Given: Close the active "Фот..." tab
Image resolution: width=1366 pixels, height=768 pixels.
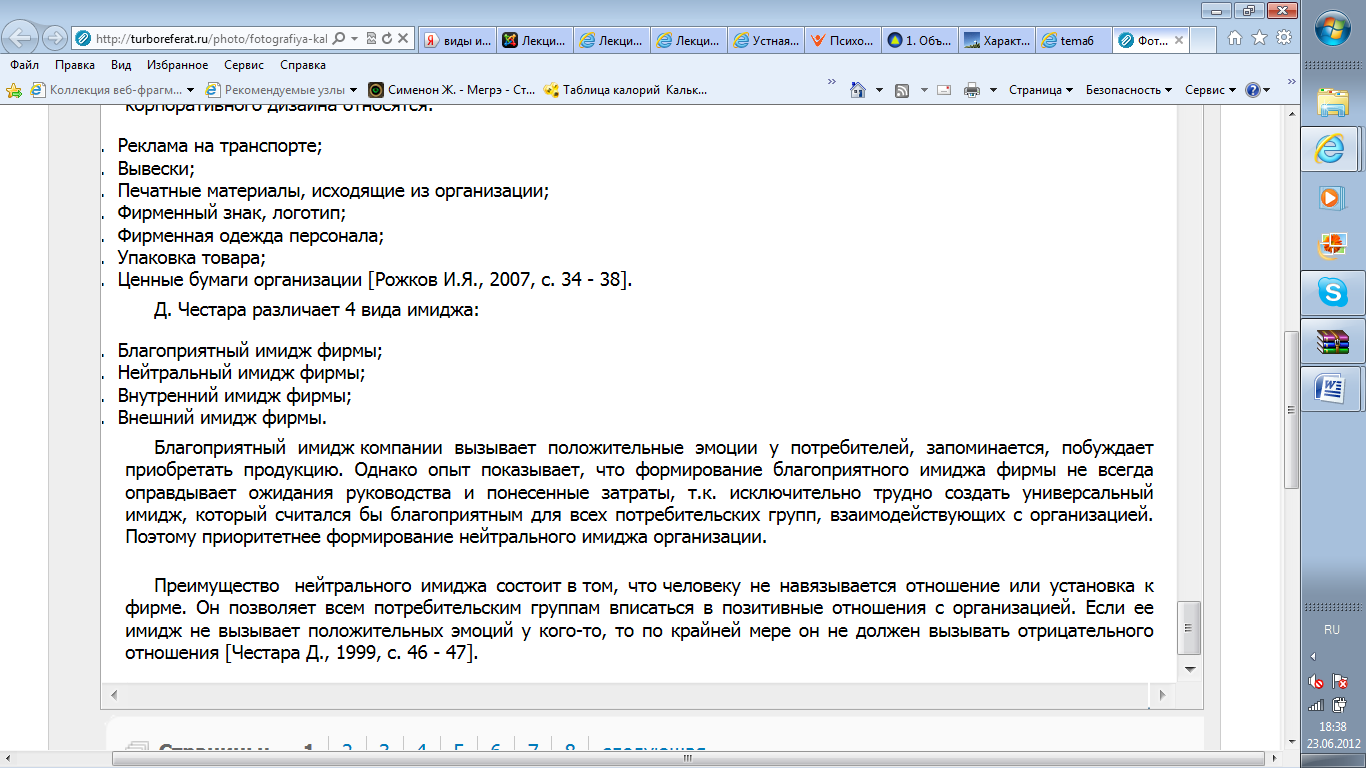Looking at the screenshot, I should (x=1179, y=40).
